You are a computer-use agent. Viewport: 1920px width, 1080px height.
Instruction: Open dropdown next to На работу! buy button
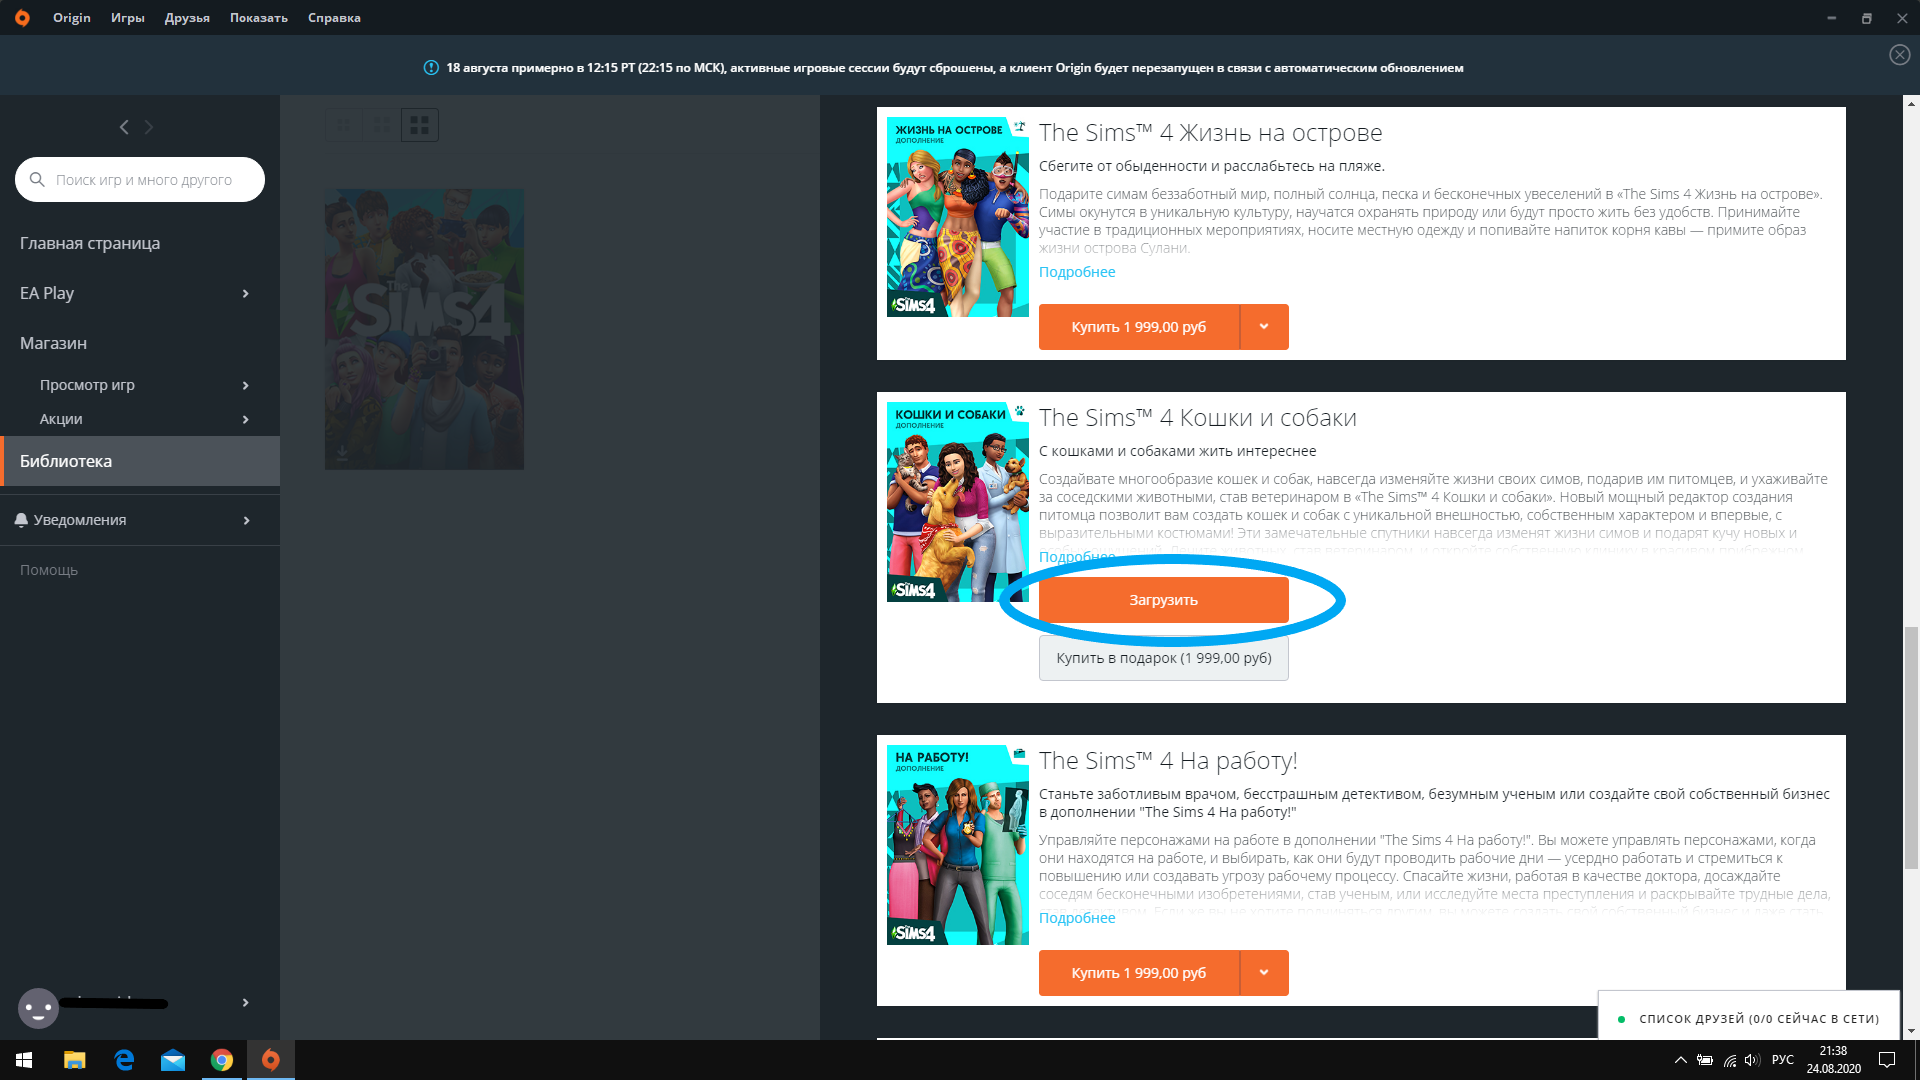click(1264, 973)
